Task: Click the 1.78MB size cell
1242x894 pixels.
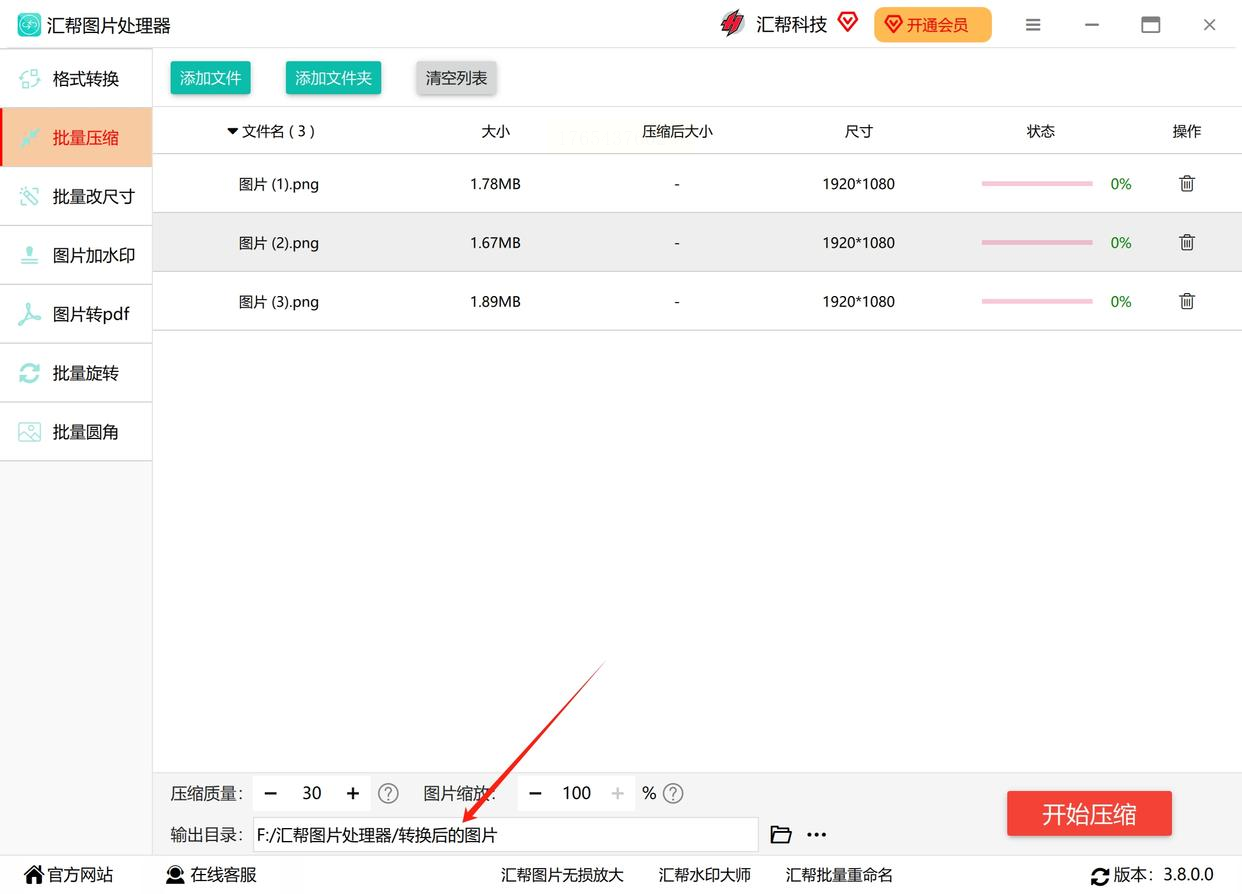Action: coord(495,184)
